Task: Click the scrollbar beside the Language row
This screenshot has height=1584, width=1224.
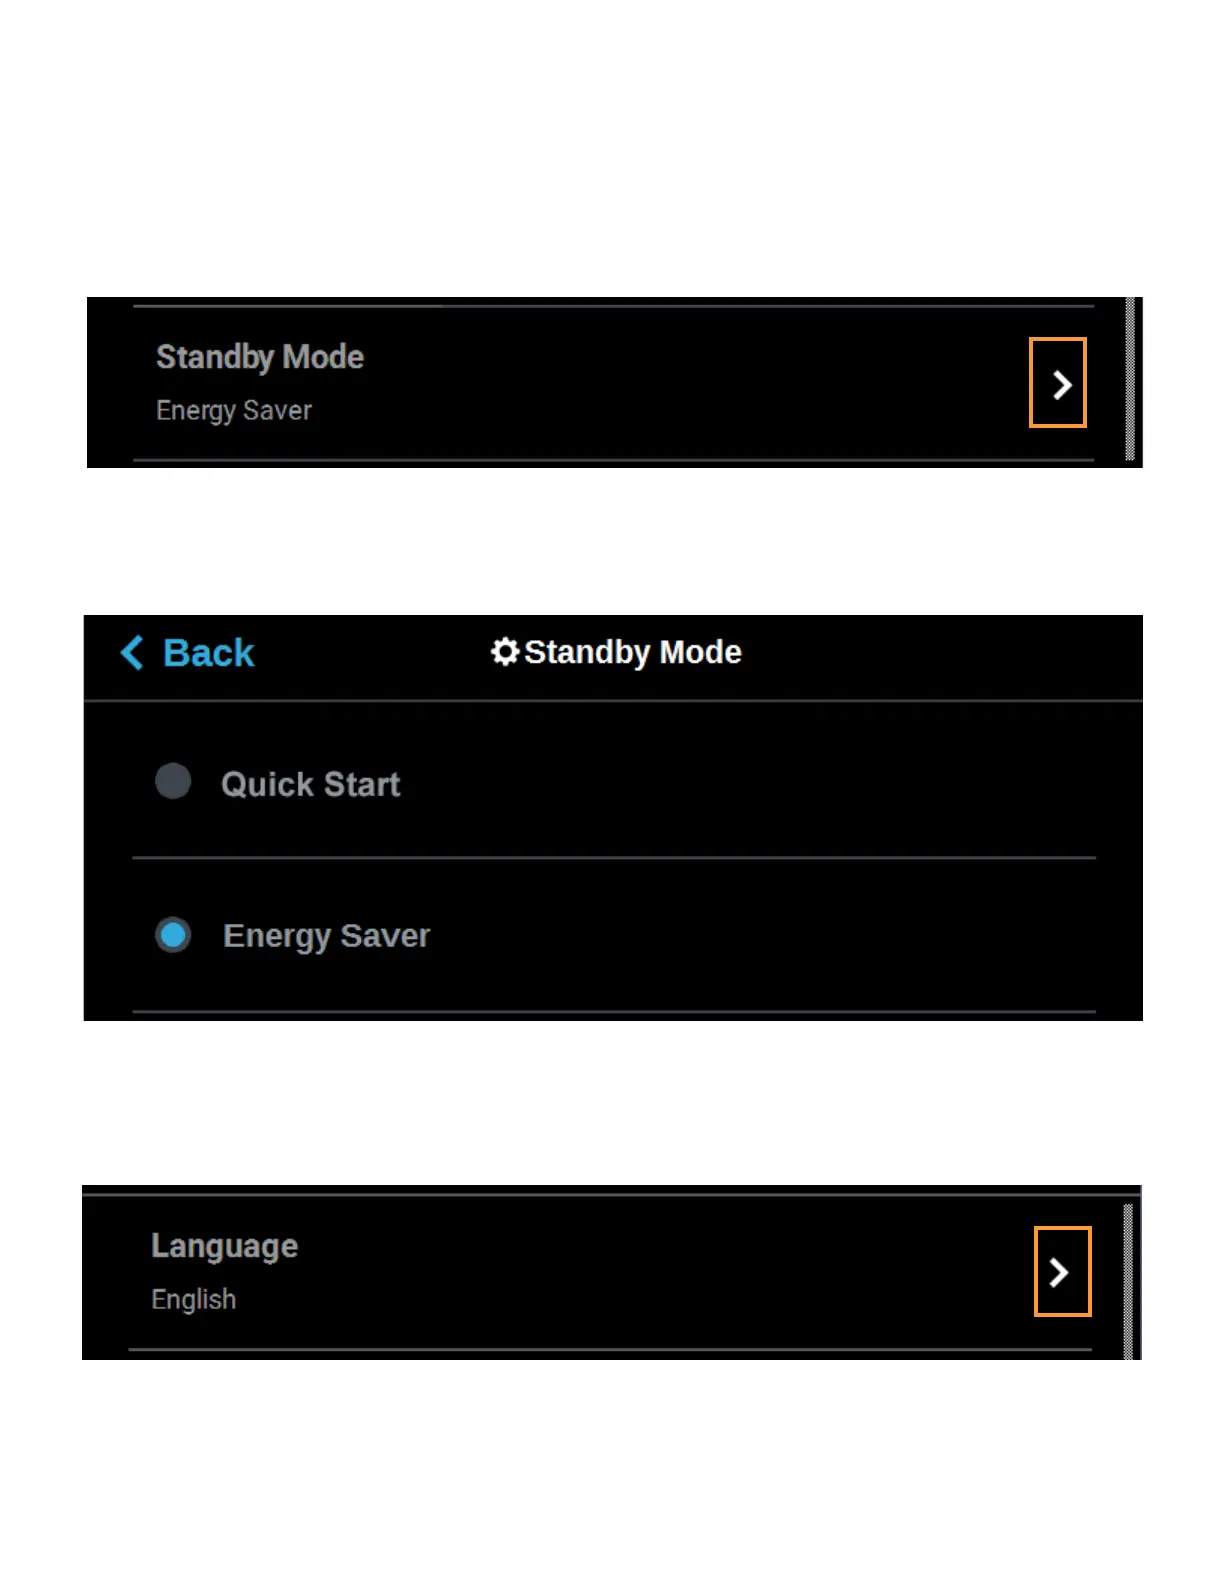Action: (1128, 1280)
